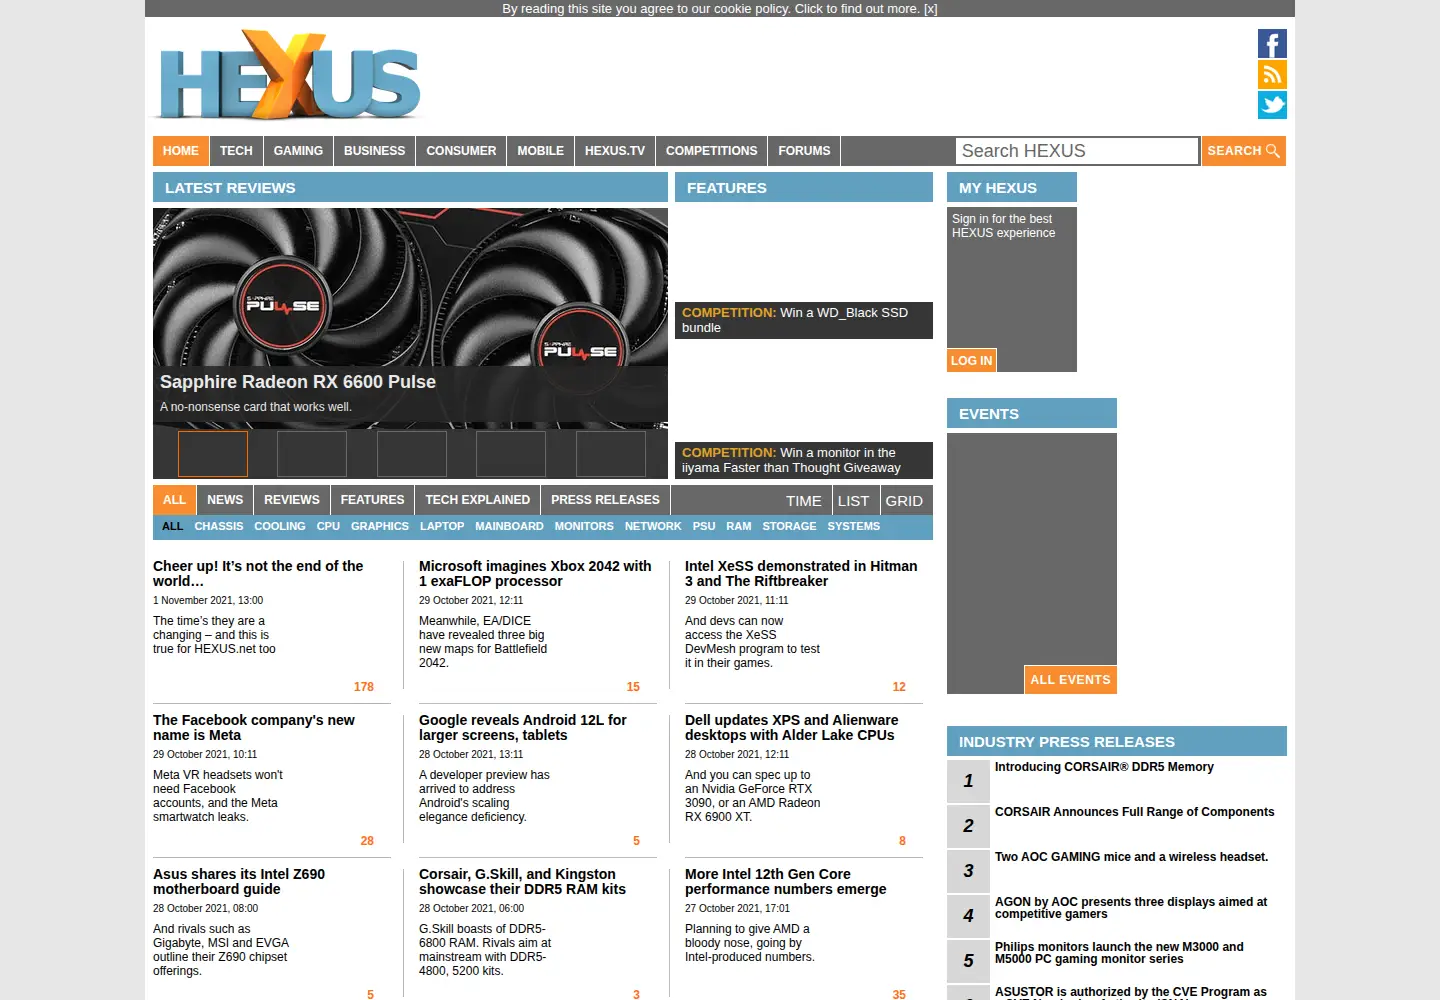Filter articles by MONITORS category

pyautogui.click(x=584, y=526)
